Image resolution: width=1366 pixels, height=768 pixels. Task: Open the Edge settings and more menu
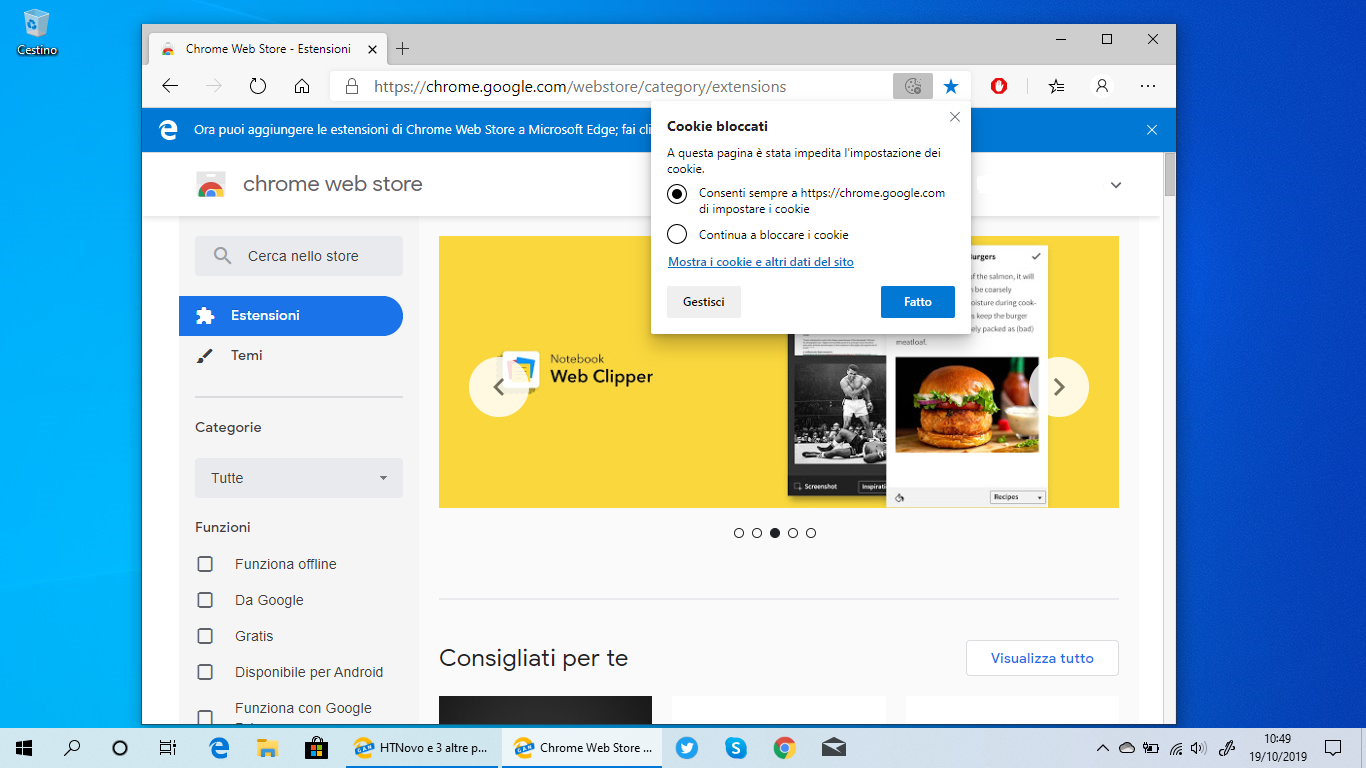click(x=1148, y=86)
